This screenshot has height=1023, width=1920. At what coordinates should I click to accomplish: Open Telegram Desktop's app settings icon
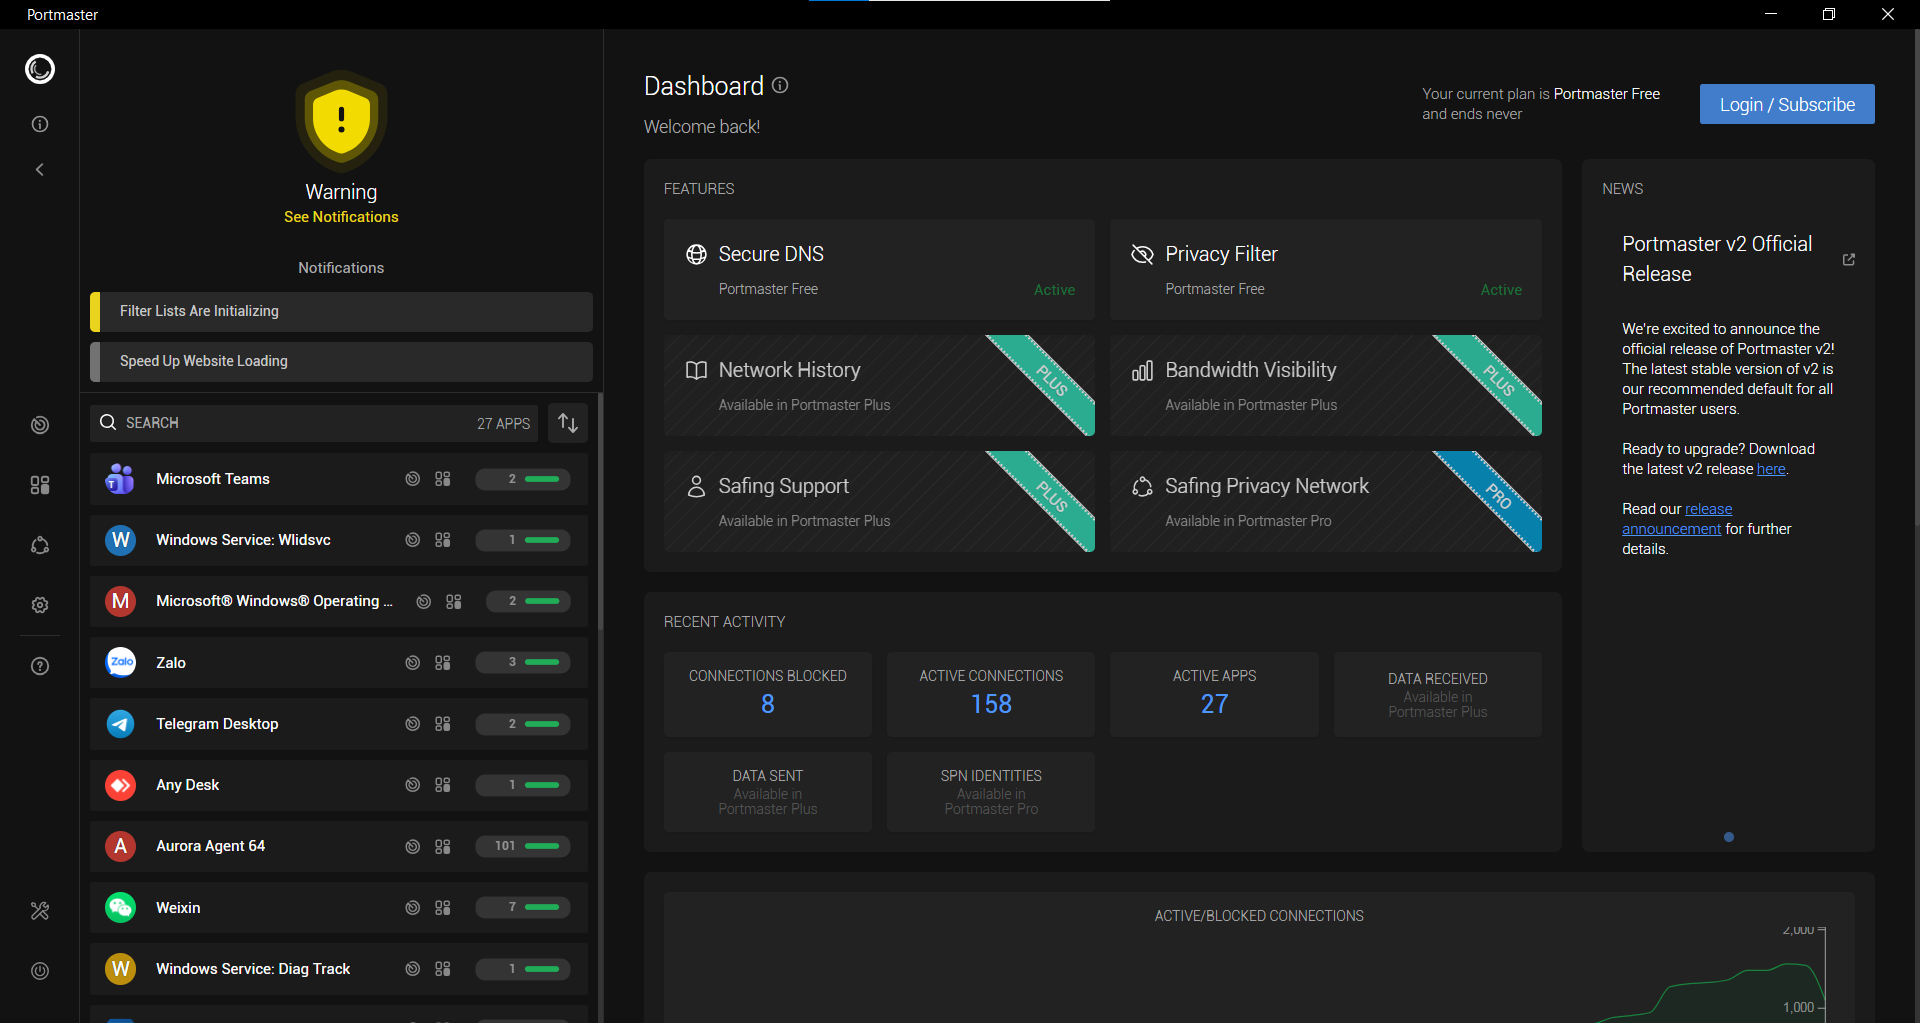[x=443, y=724]
